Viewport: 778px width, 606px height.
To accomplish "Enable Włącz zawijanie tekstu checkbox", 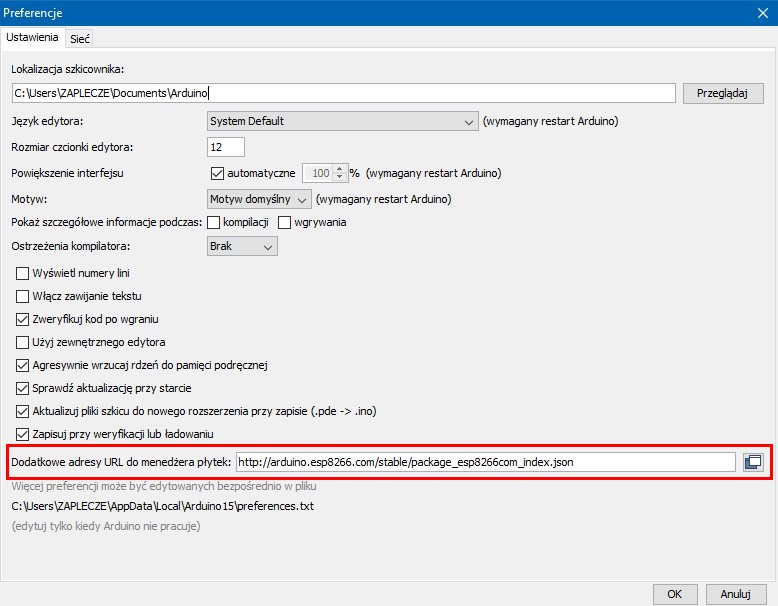I will point(22,296).
